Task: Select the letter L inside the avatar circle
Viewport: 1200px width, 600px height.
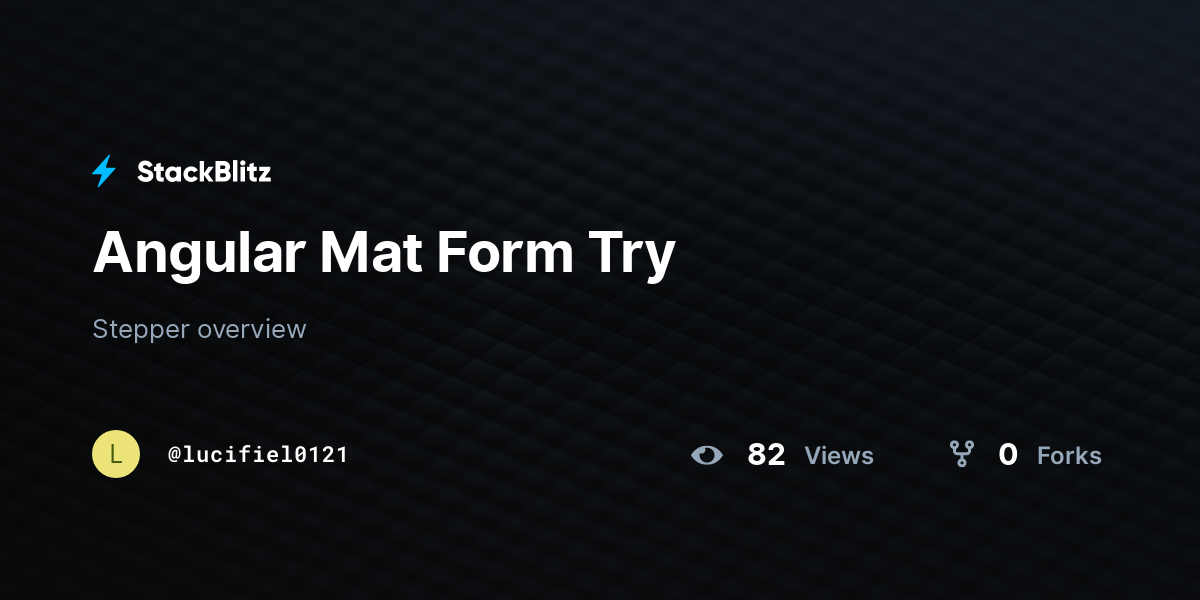Action: pyautogui.click(x=116, y=455)
